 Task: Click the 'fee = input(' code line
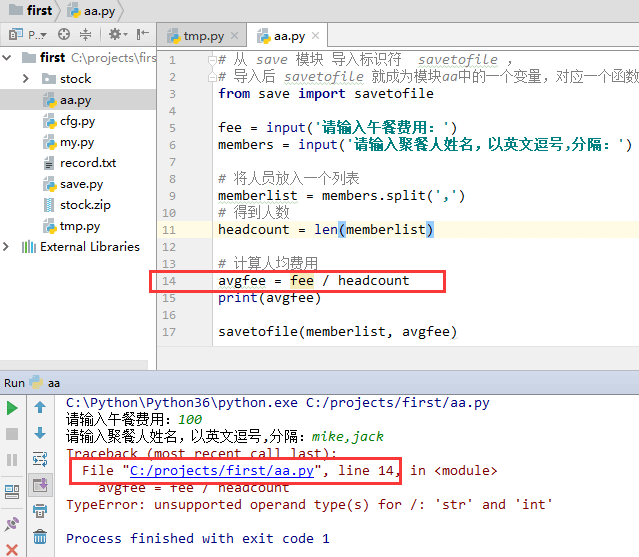coord(337,128)
